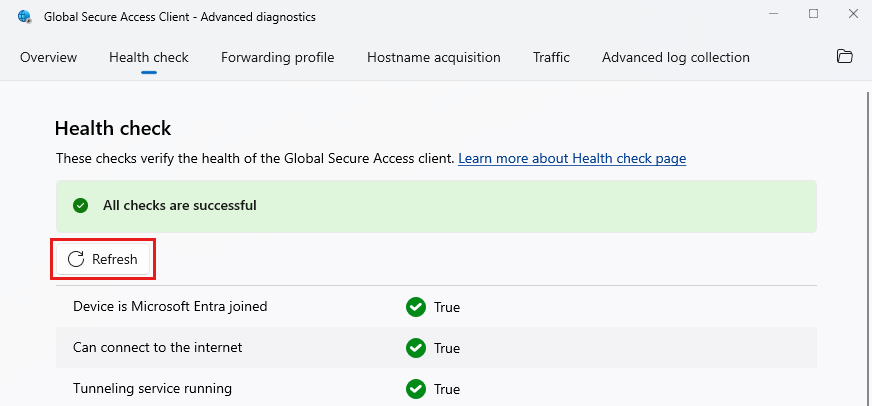Switch to the Overview tab
This screenshot has height=406, width=872.
tap(48, 57)
